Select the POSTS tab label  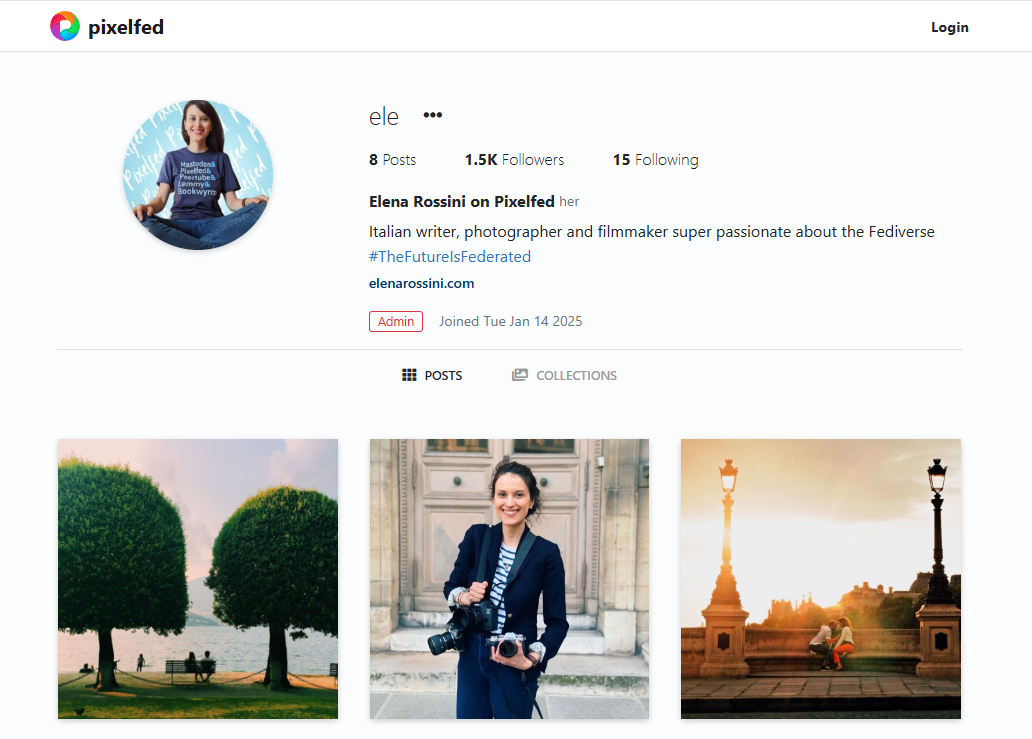[x=443, y=376]
